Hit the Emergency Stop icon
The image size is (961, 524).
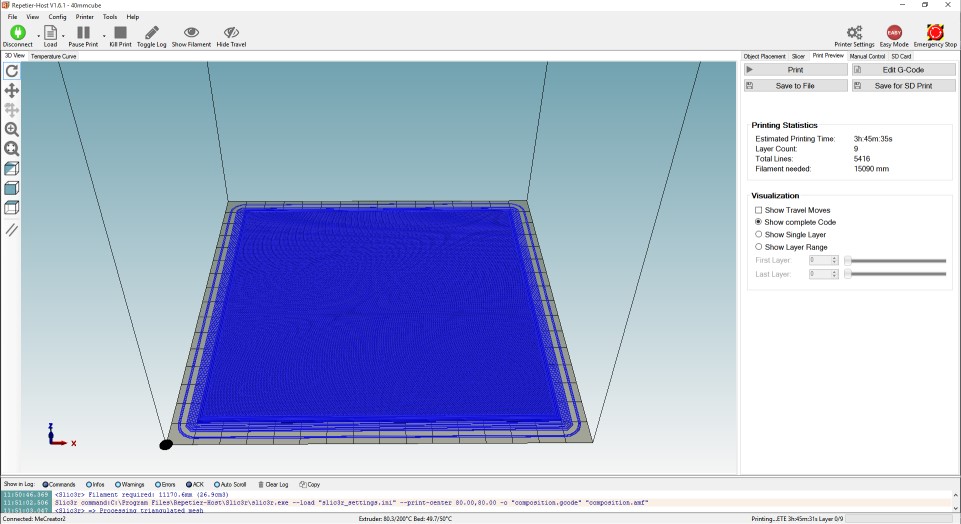934,33
